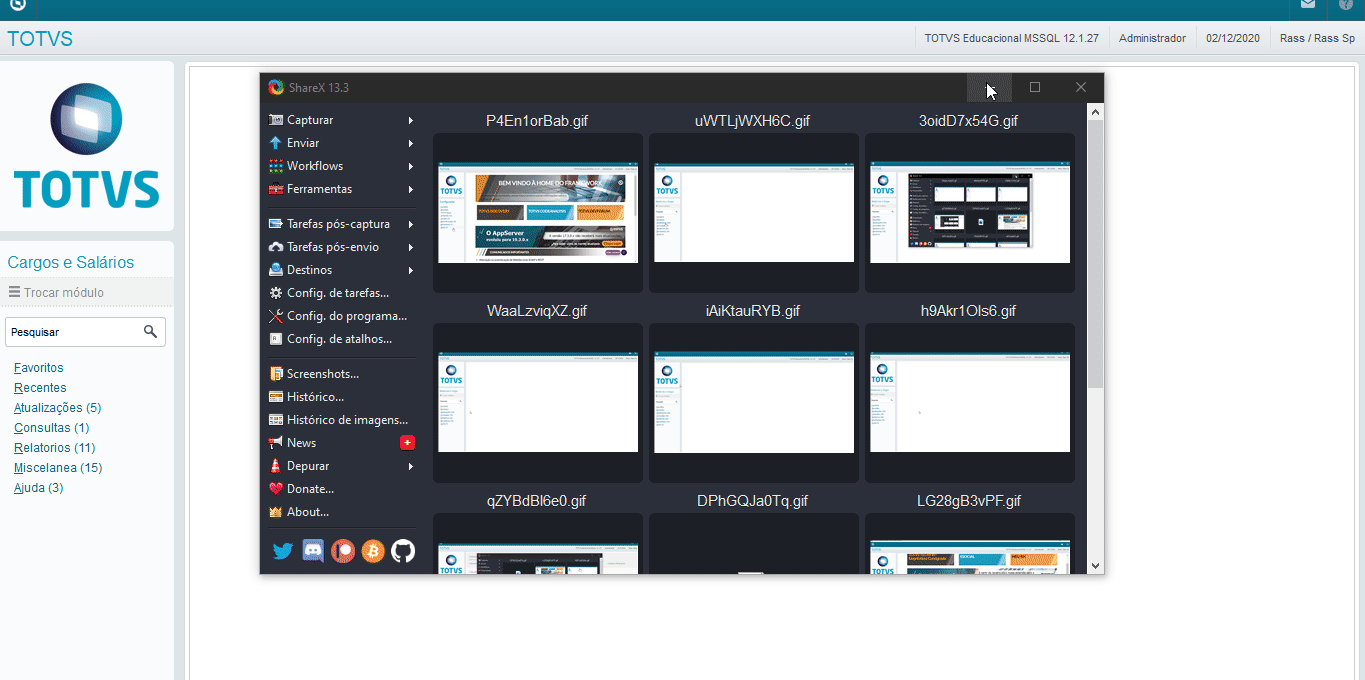Image resolution: width=1365 pixels, height=680 pixels.
Task: Expand the Tarefas pós-envio submenu arrow
Action: pos(411,247)
